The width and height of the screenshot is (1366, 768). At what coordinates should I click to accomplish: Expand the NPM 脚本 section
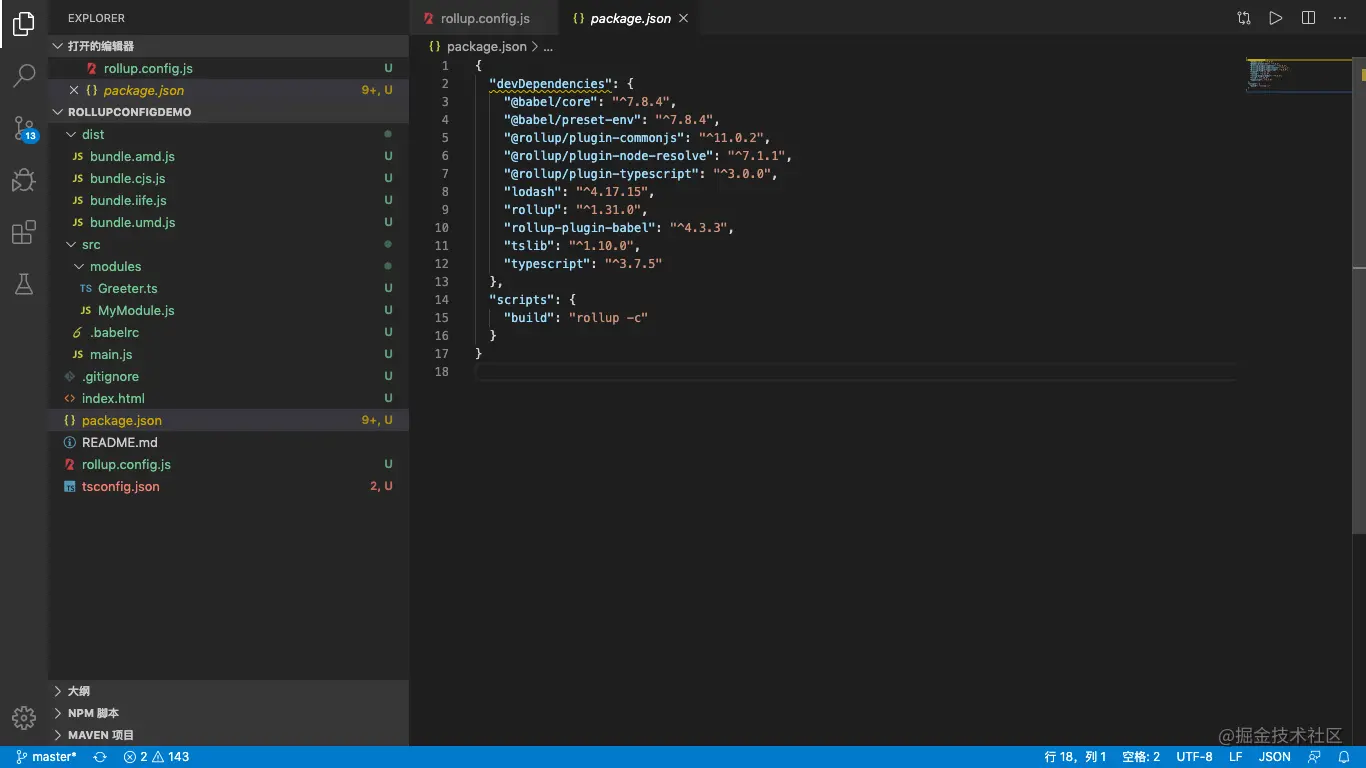229,713
